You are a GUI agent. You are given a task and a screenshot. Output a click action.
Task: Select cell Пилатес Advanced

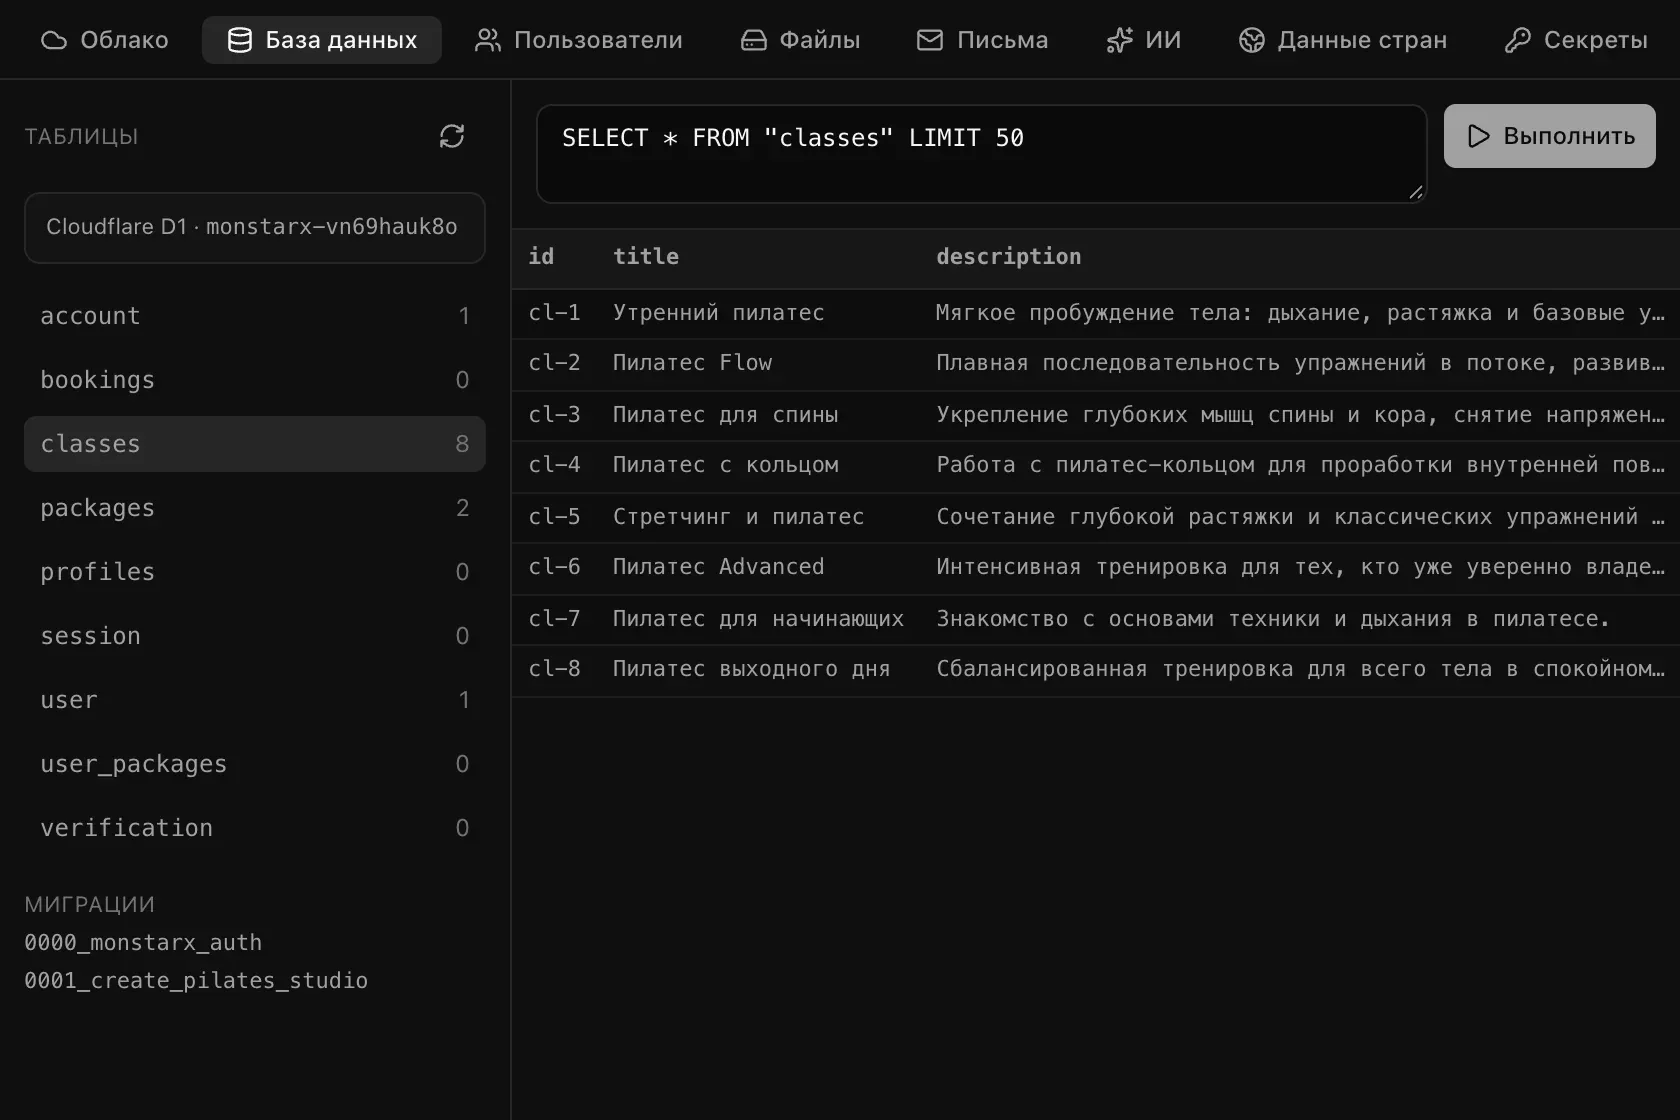(718, 567)
